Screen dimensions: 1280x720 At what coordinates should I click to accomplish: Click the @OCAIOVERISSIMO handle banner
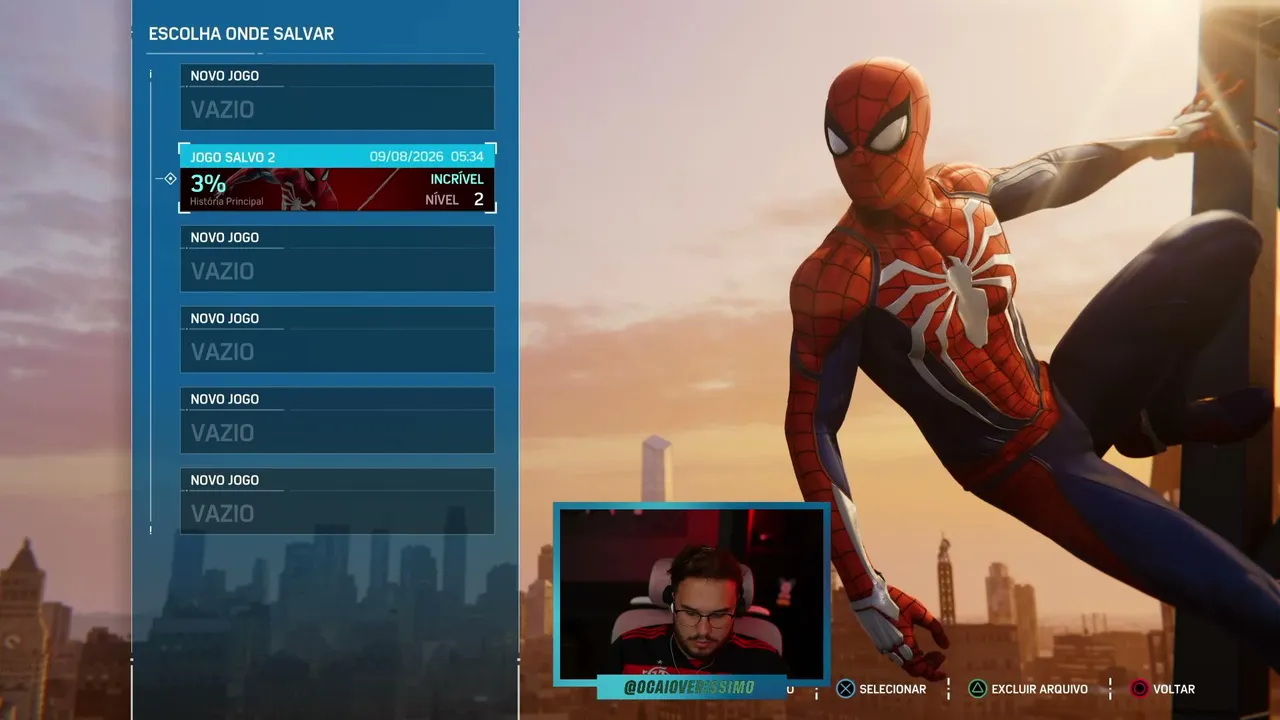(x=690, y=687)
